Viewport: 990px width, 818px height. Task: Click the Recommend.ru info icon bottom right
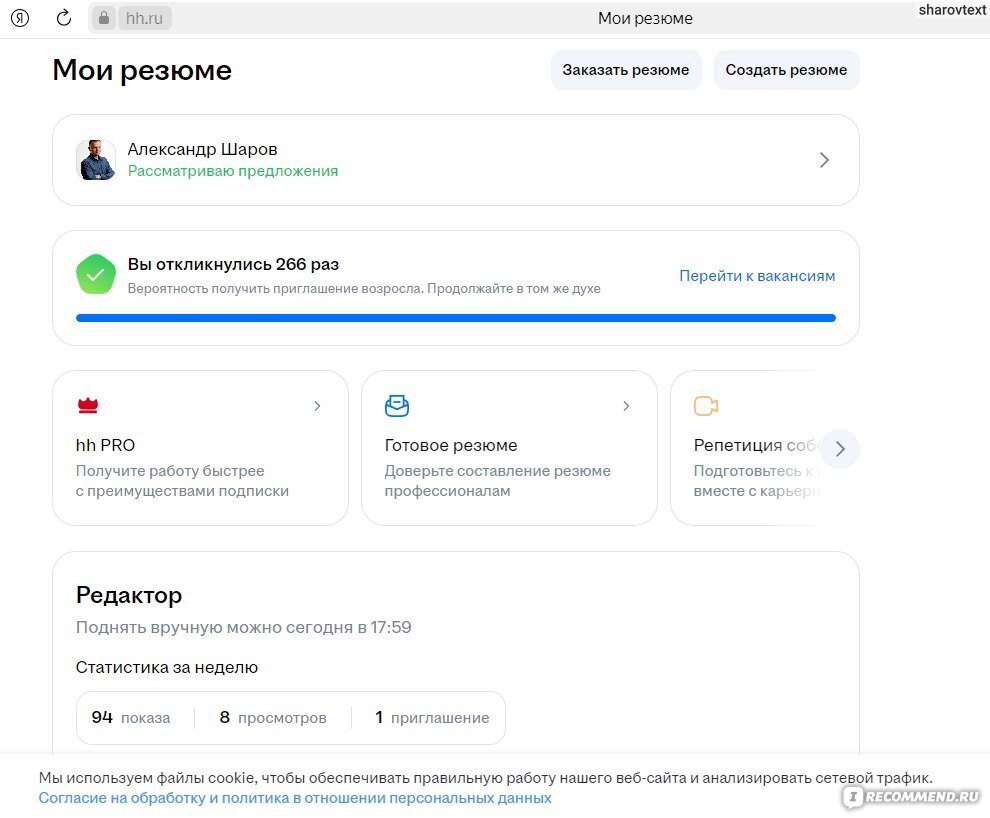852,795
